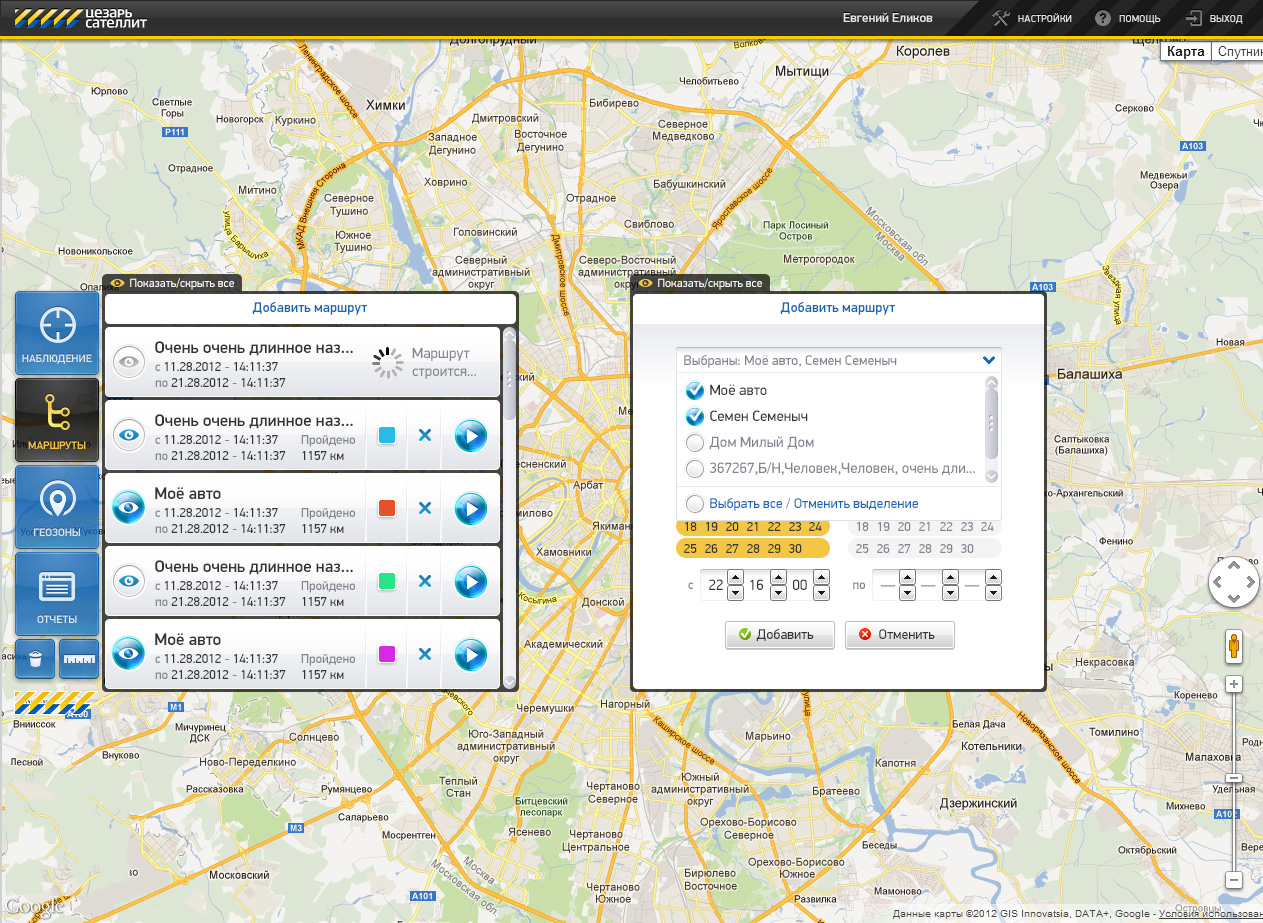Screen dimensions: 1263x923
Task: Select day 27 in the yellow calendar
Action: tap(732, 548)
